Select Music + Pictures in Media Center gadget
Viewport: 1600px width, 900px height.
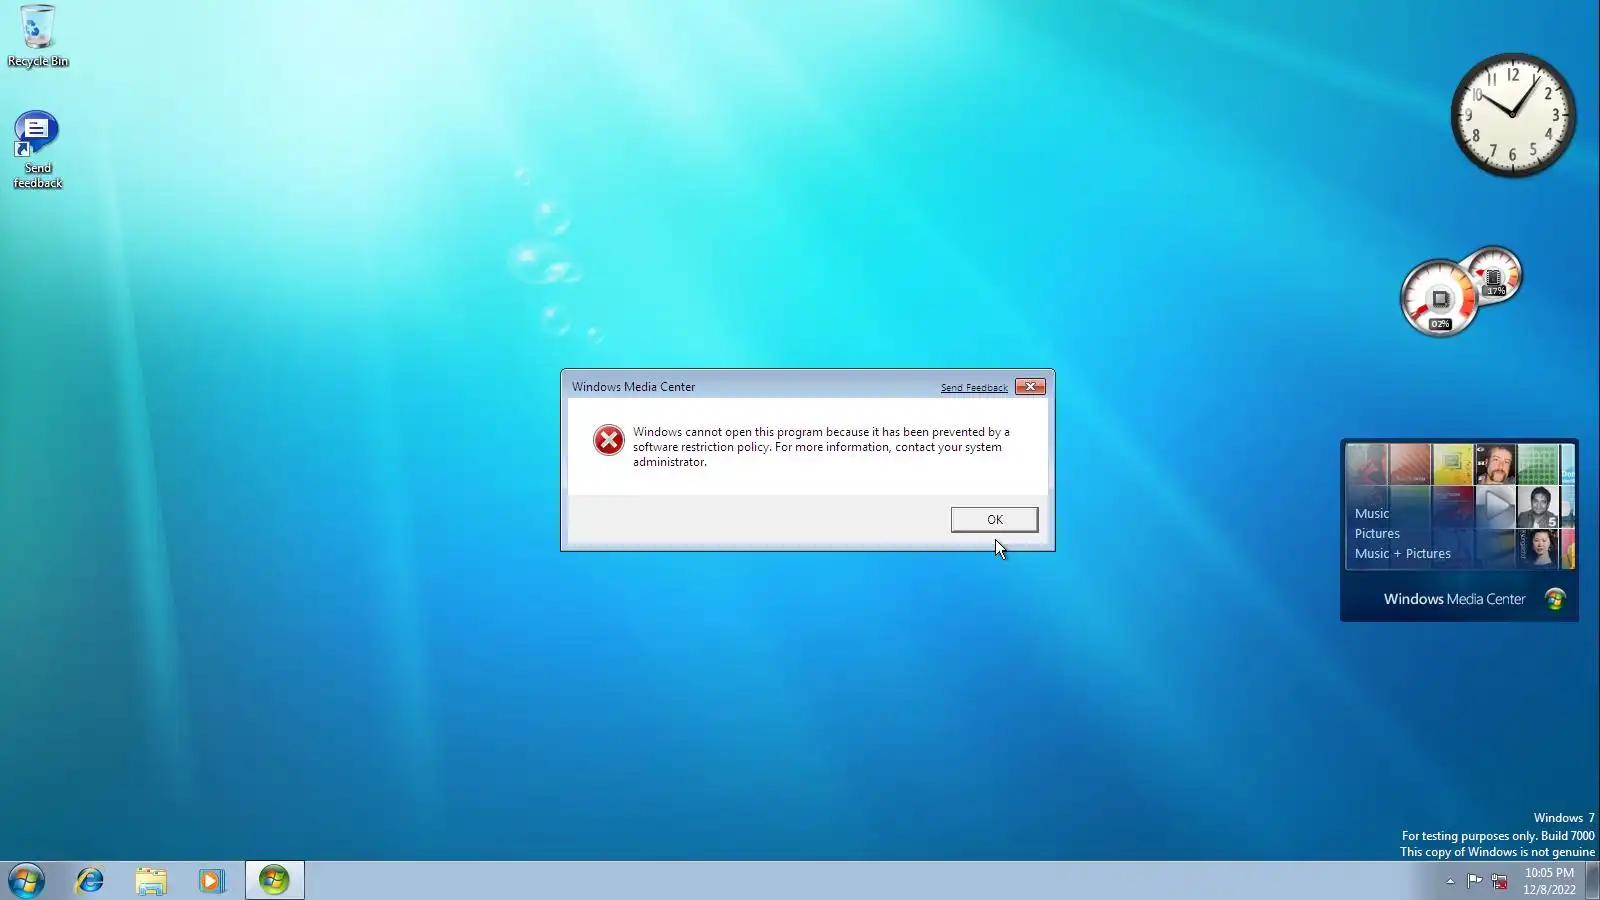[x=1402, y=553]
